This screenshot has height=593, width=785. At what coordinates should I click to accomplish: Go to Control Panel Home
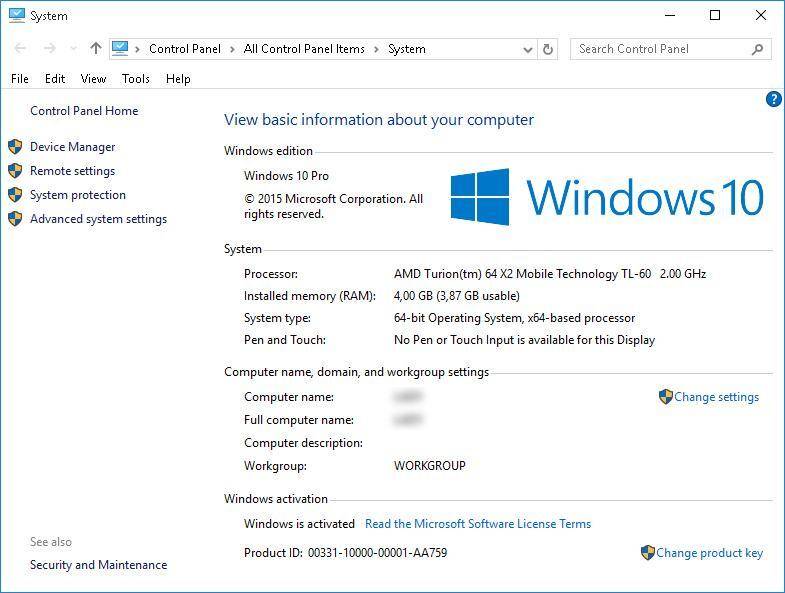coord(84,111)
